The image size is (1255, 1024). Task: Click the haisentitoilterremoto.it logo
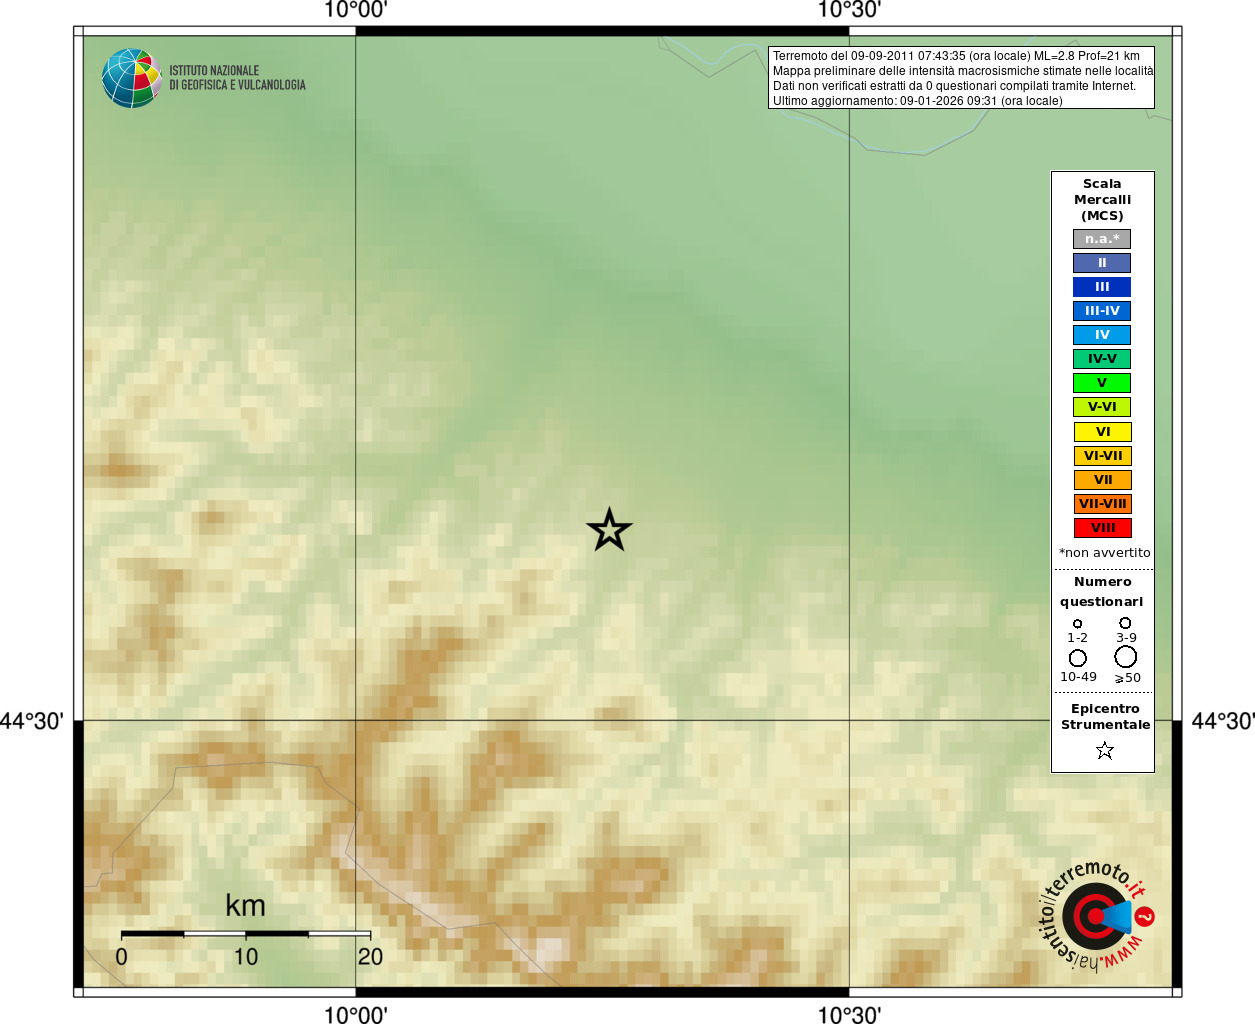coord(1097,916)
